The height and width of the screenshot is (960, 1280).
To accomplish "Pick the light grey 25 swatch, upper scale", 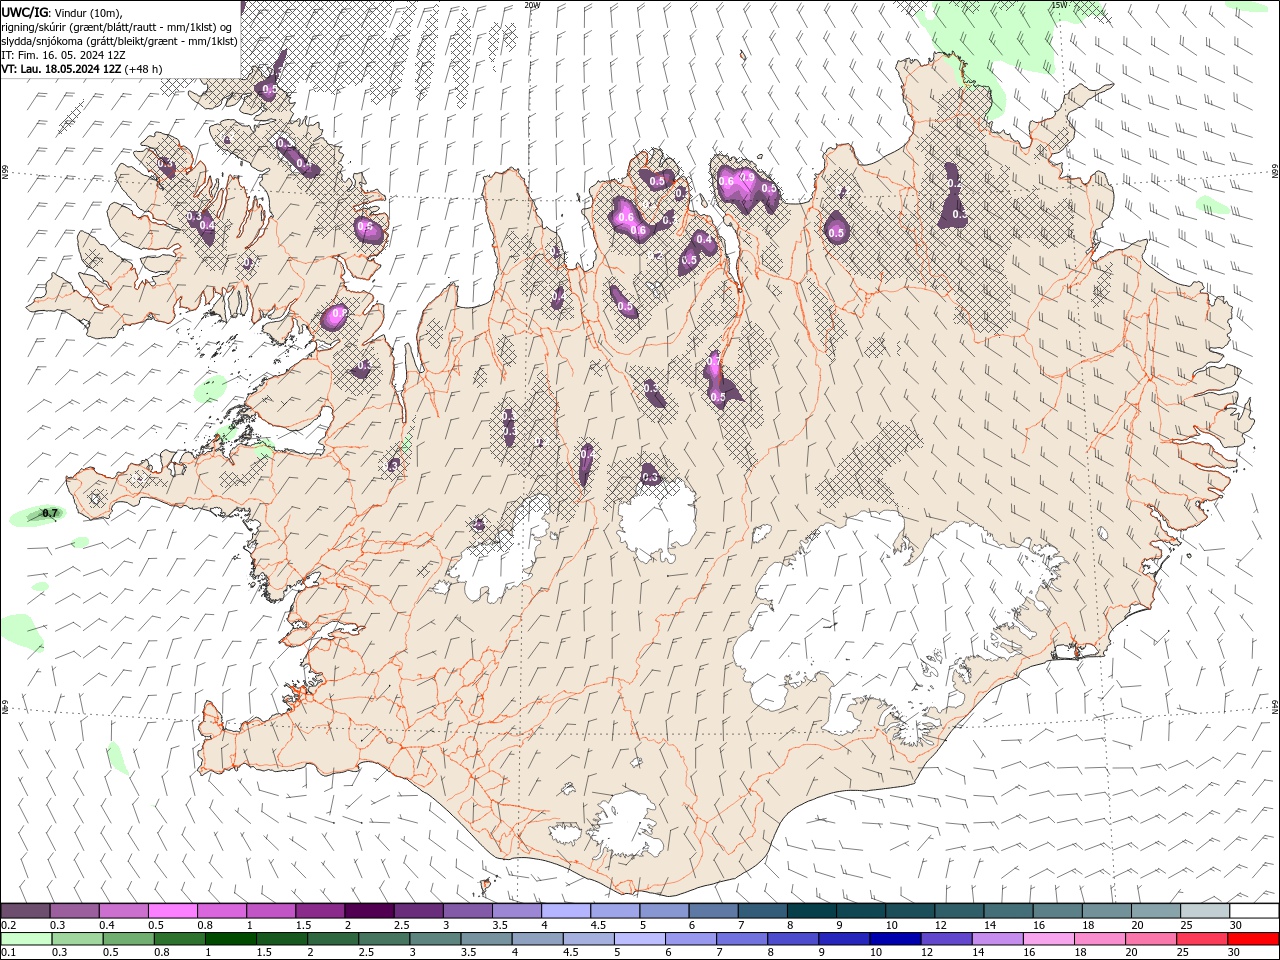I will click(x=1205, y=911).
